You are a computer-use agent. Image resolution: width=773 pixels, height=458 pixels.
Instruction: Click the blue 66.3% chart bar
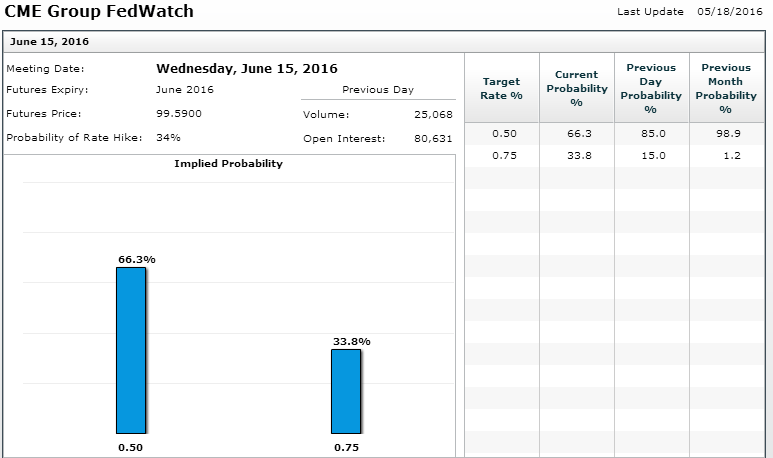(131, 351)
